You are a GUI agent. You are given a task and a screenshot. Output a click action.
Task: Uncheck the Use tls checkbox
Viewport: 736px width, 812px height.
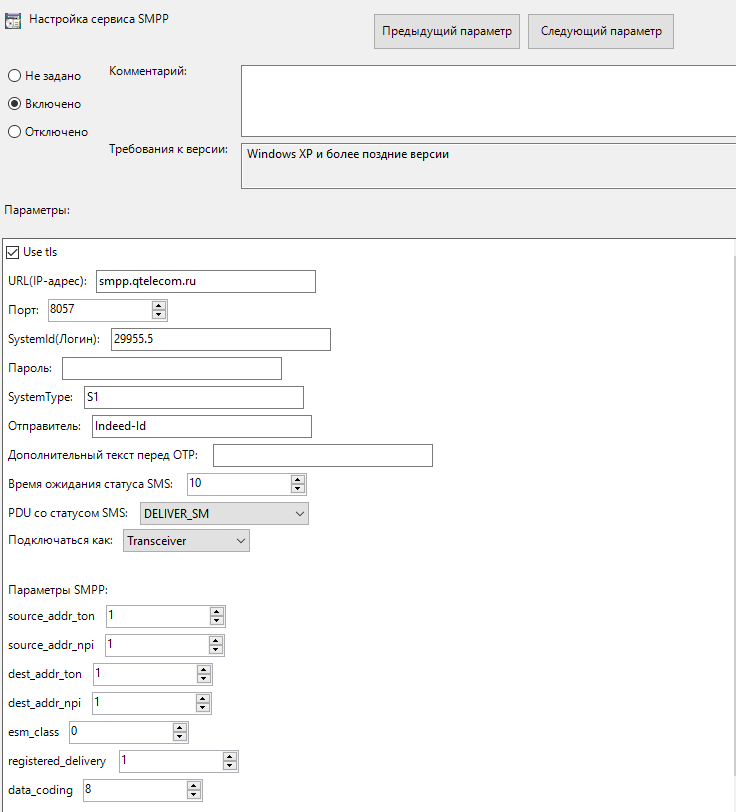(14, 252)
